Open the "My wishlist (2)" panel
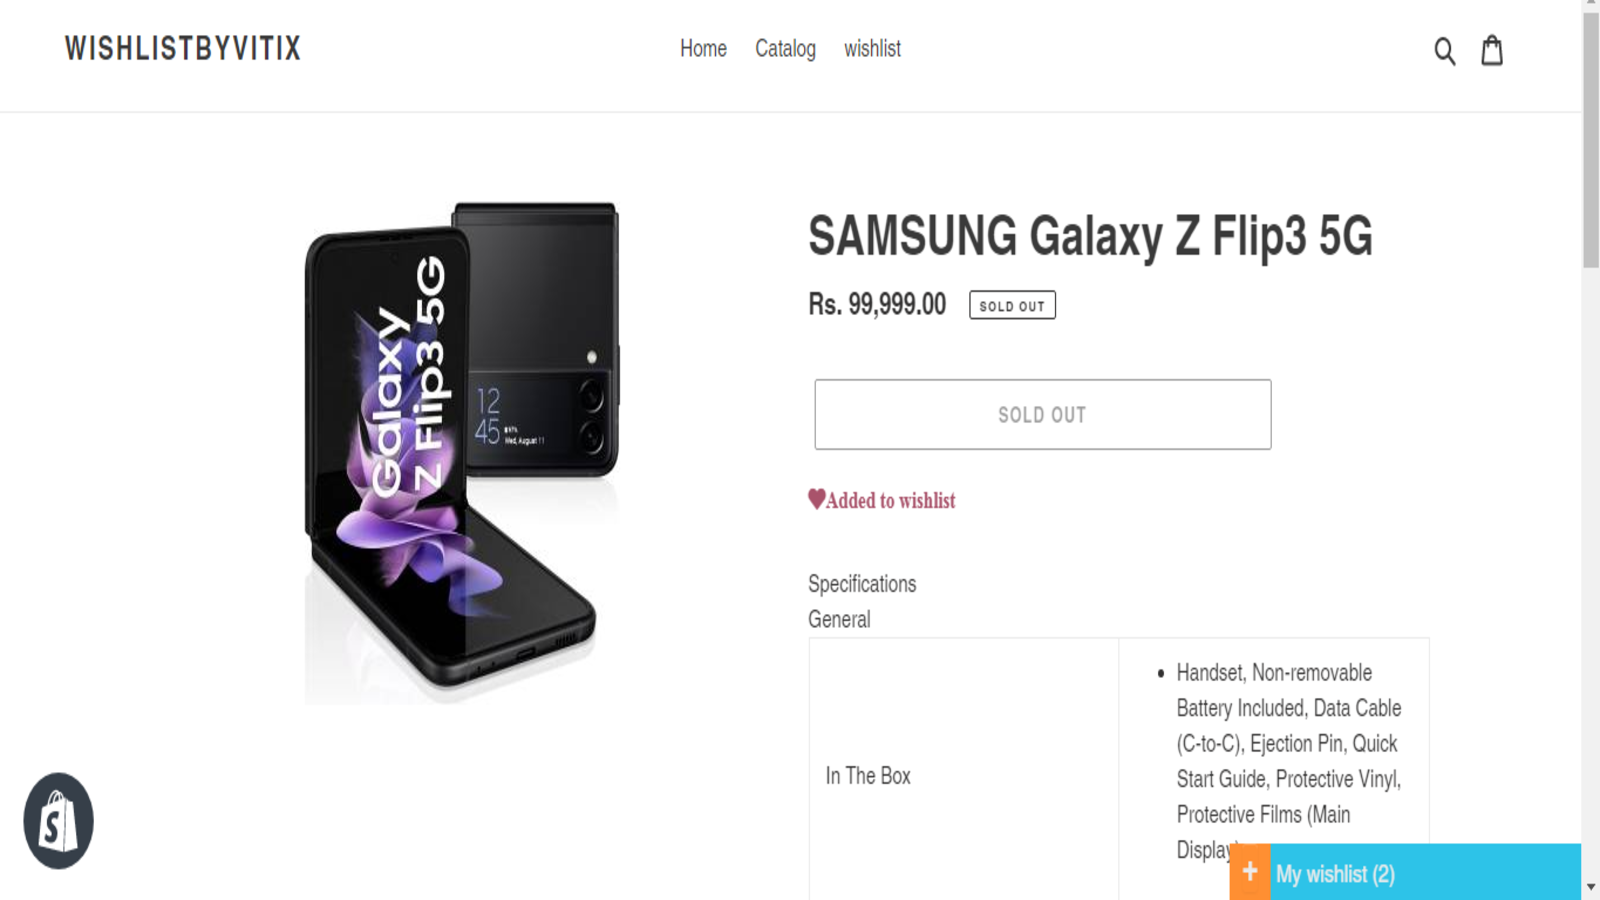This screenshot has width=1600, height=900. point(1335,874)
